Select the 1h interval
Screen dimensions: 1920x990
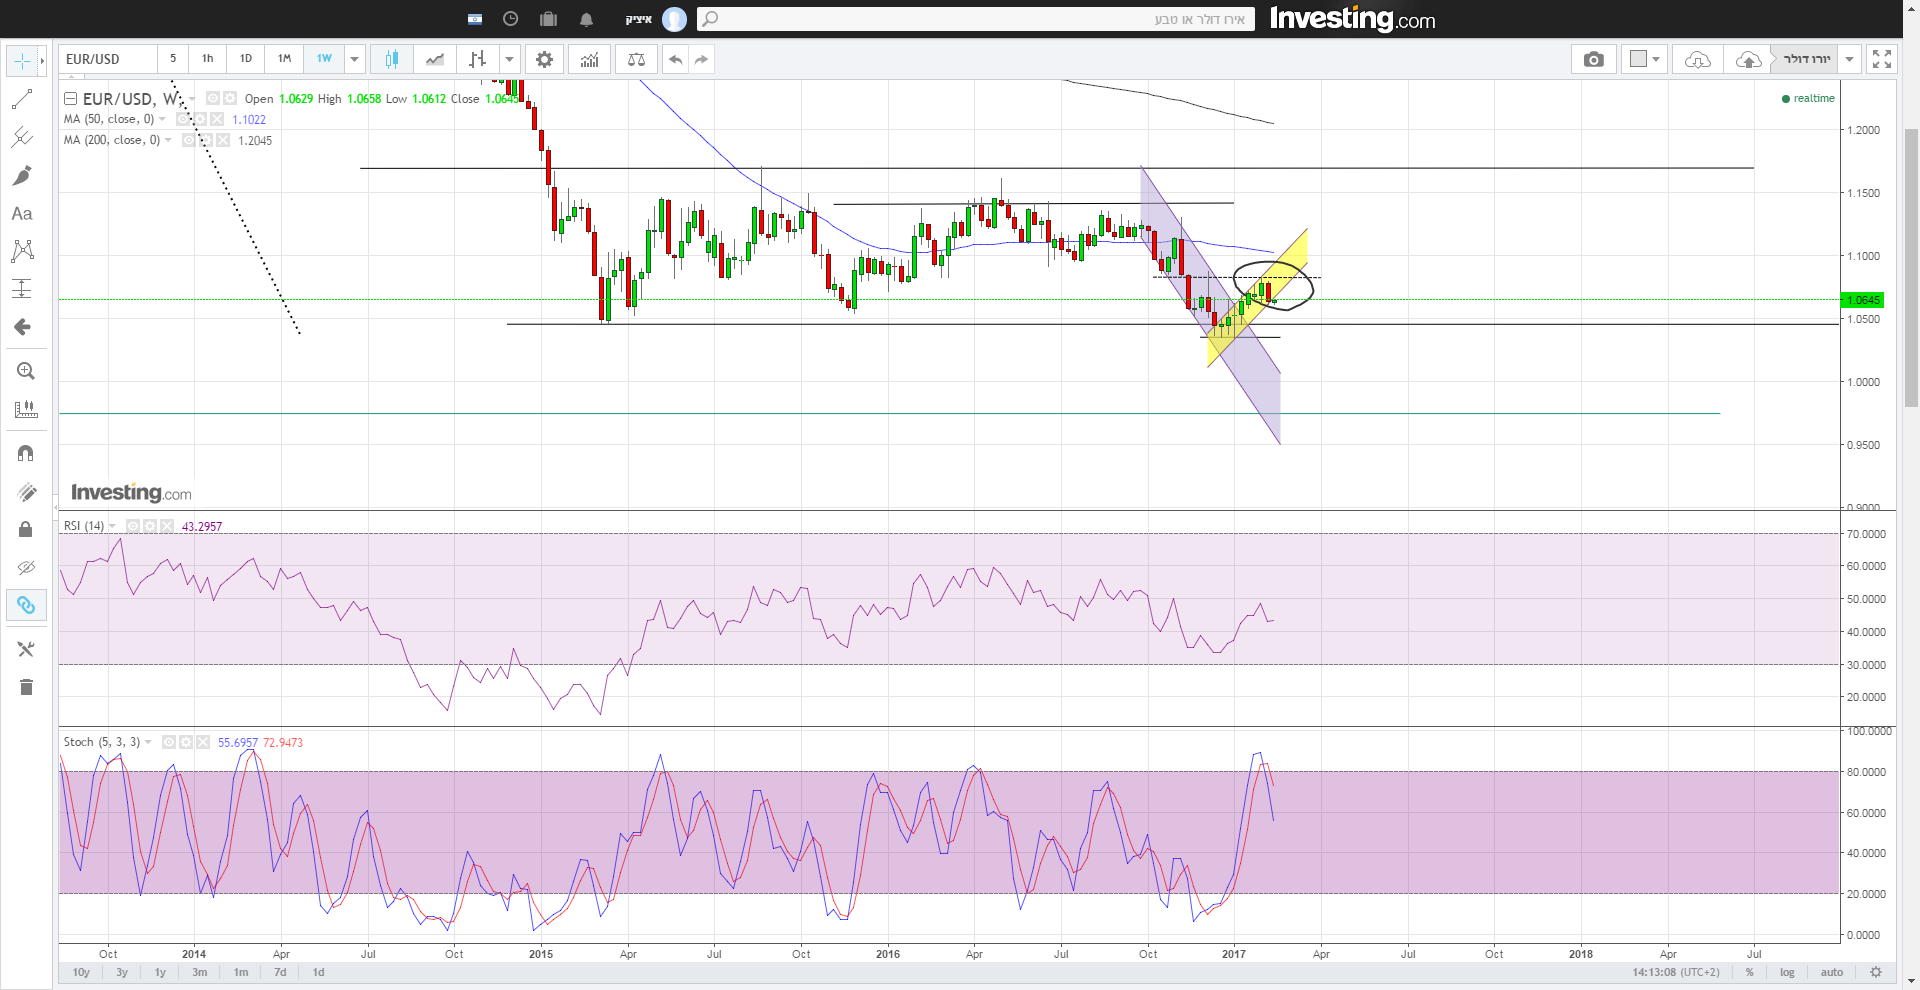tap(208, 59)
